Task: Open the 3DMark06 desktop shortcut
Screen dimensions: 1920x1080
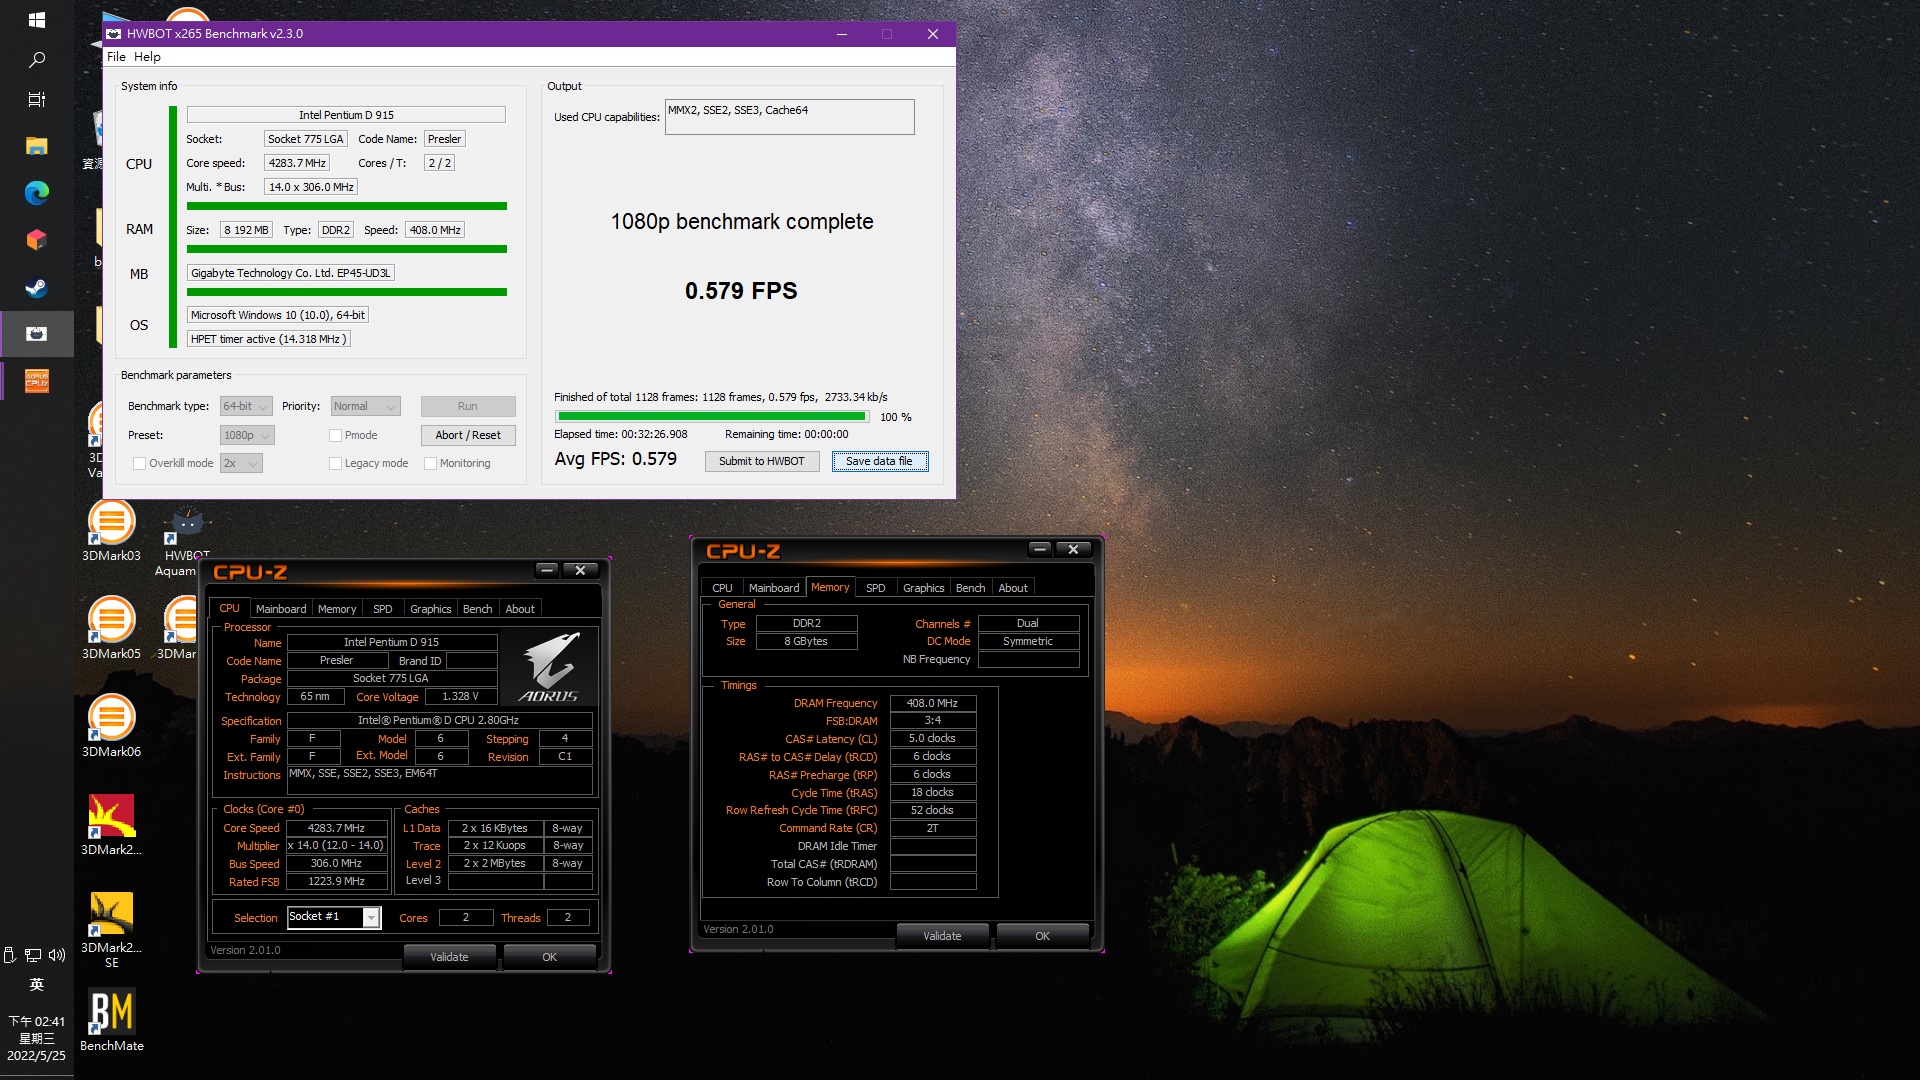Action: [111, 727]
